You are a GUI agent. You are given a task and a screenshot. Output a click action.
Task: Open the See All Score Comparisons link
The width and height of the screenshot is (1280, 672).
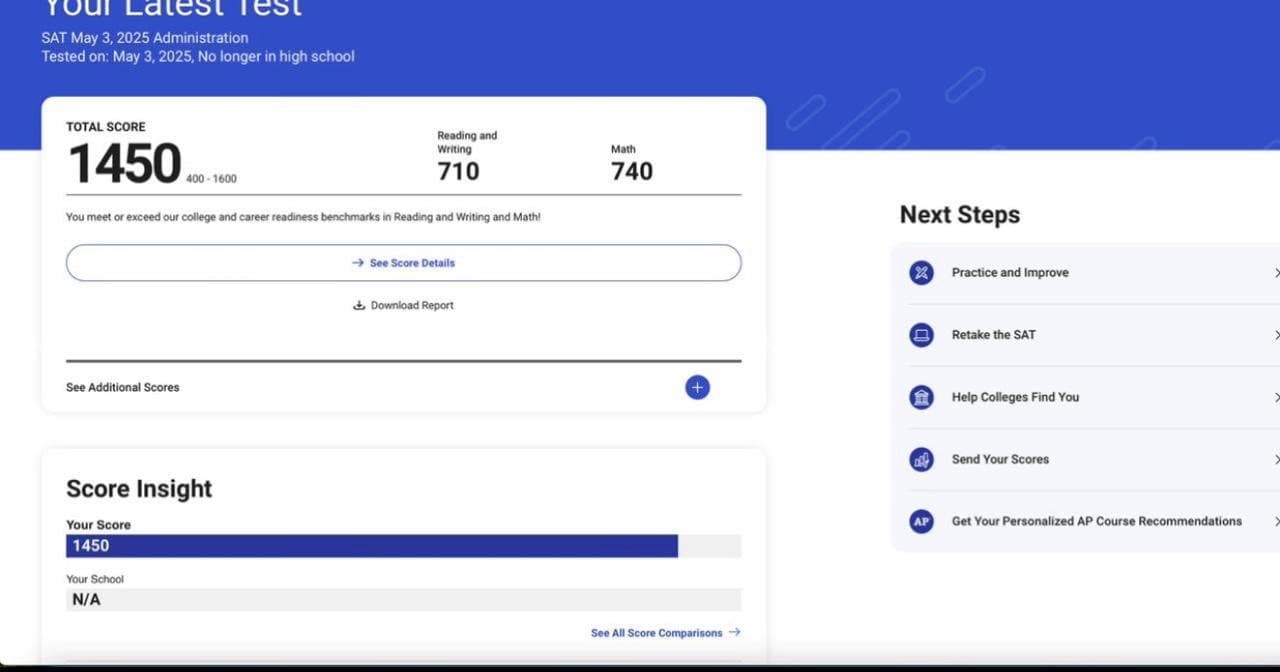point(656,633)
